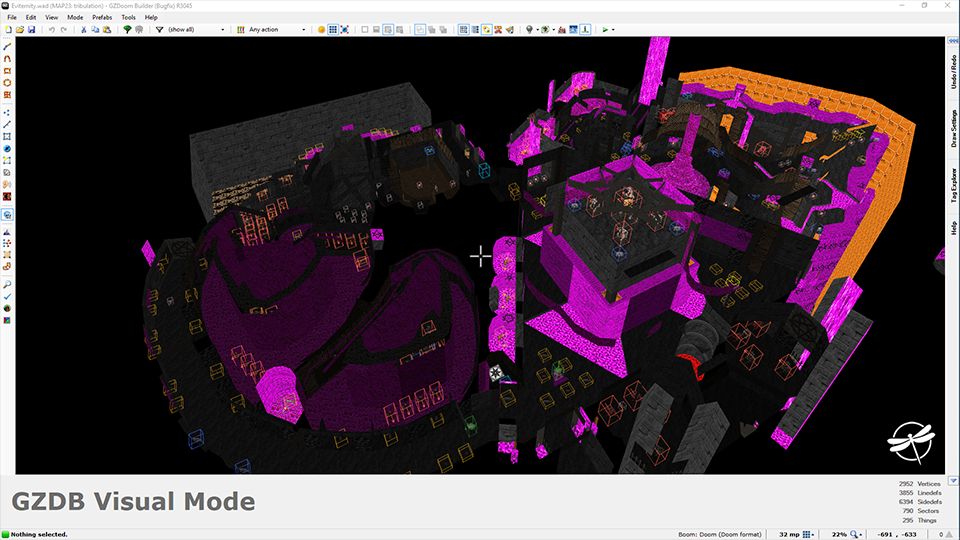
Task: Open an existing map with folder icon
Action: click(x=20, y=30)
